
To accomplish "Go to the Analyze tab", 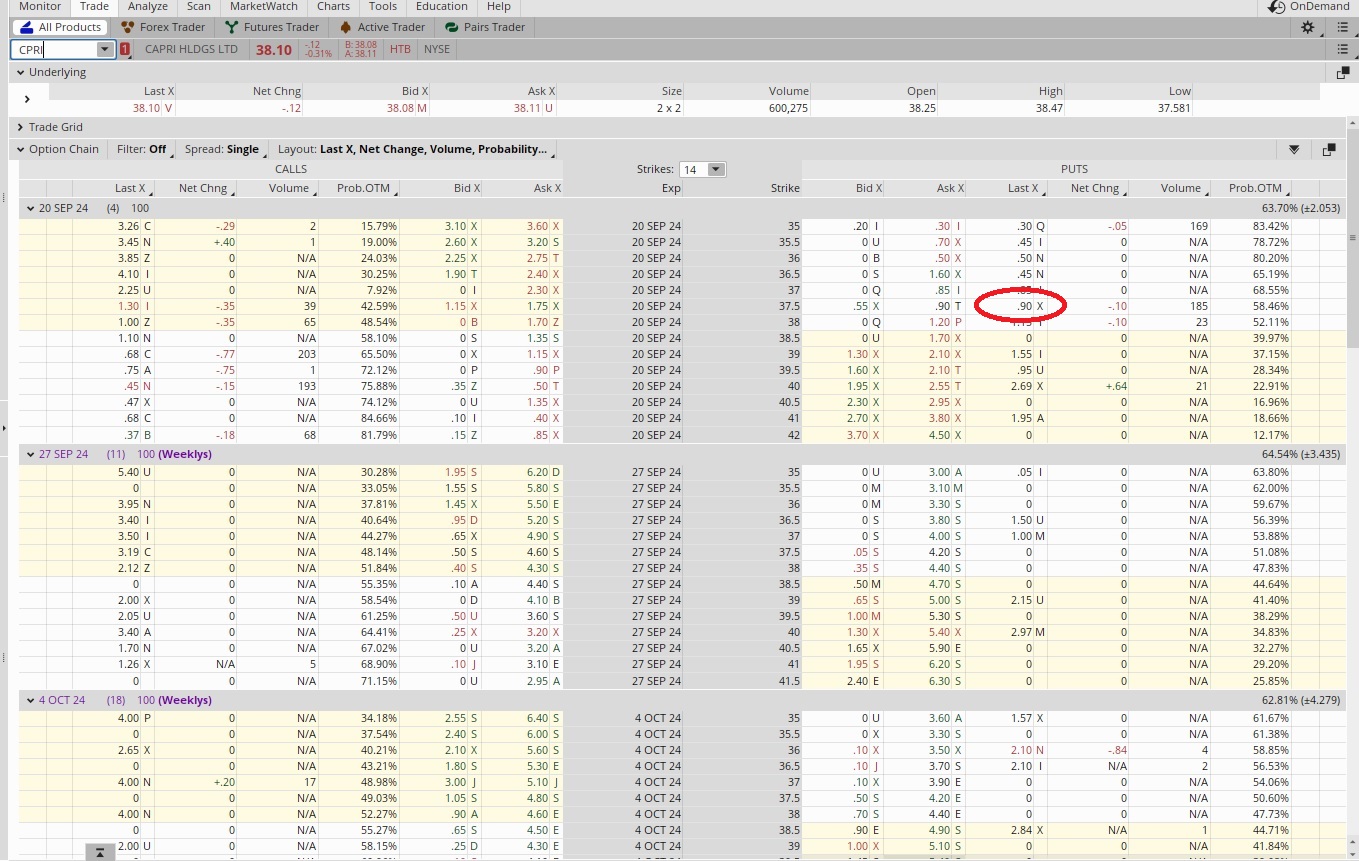I will tap(148, 6).
